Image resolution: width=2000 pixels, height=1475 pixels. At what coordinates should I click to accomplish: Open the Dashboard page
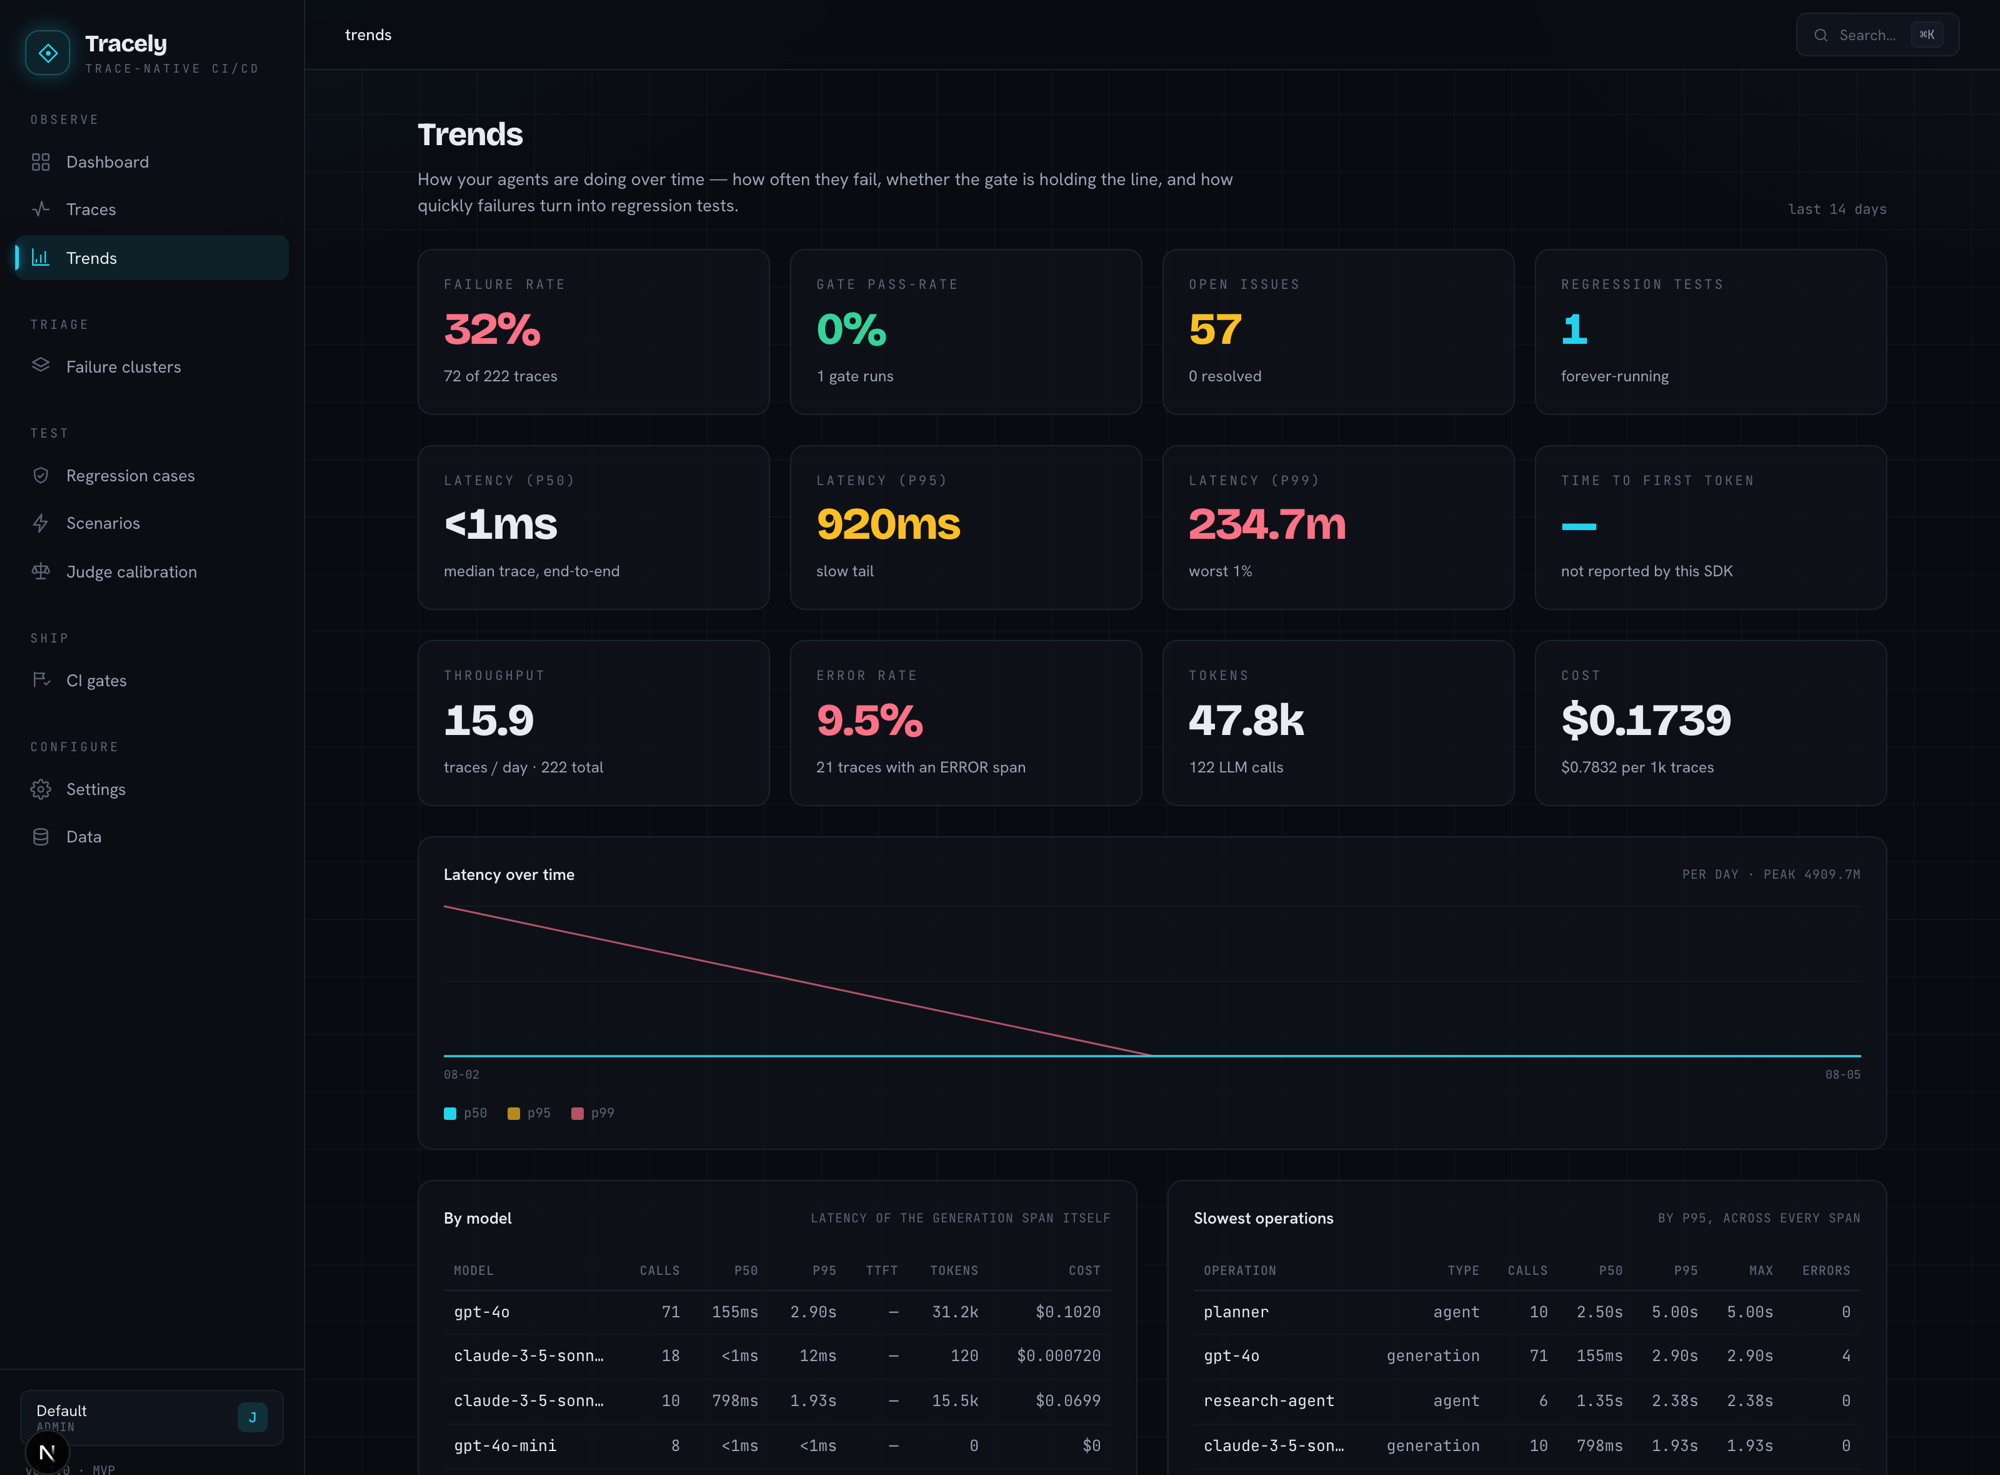click(152, 162)
